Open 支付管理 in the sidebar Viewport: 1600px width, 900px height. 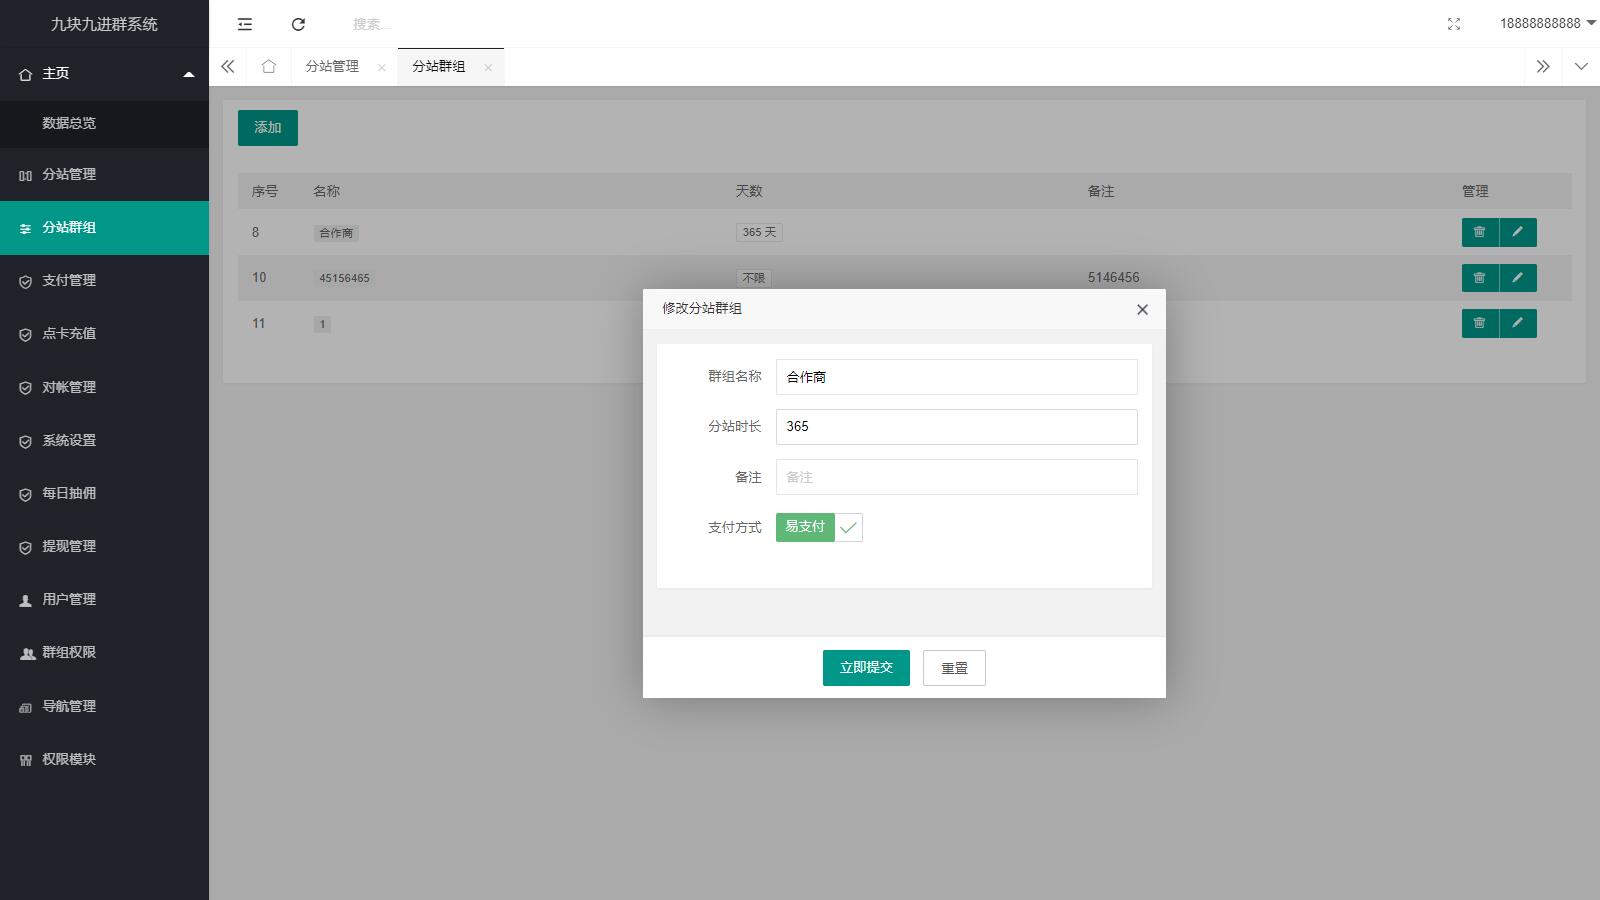(x=69, y=281)
